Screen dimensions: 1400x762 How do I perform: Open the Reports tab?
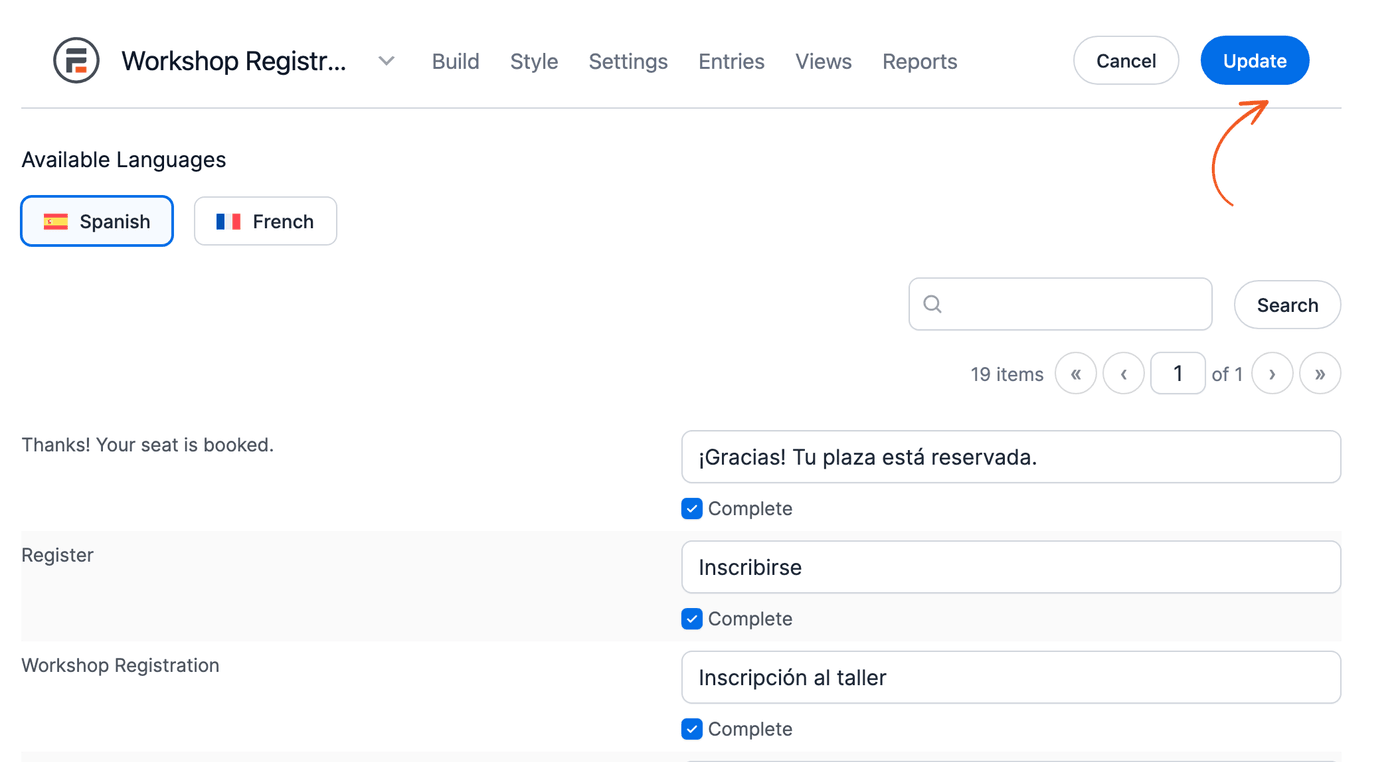click(x=920, y=61)
